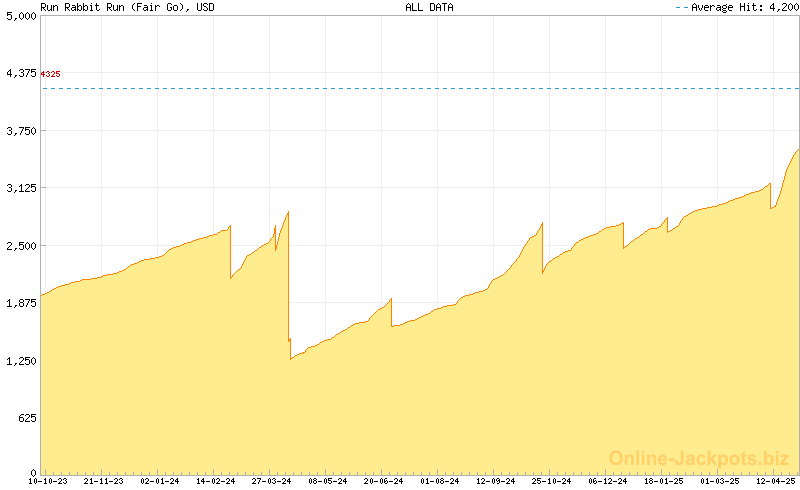Click the 20-06-24 date label

click(x=384, y=482)
